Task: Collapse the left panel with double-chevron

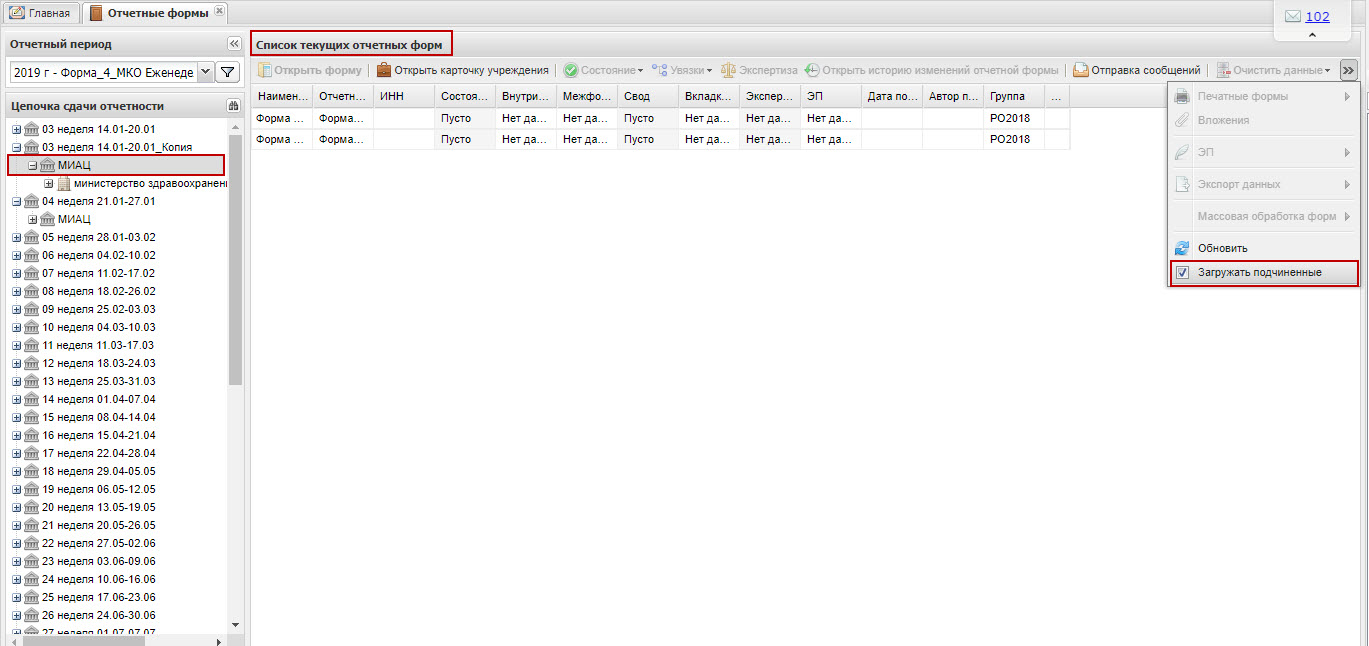Action: pyautogui.click(x=234, y=44)
